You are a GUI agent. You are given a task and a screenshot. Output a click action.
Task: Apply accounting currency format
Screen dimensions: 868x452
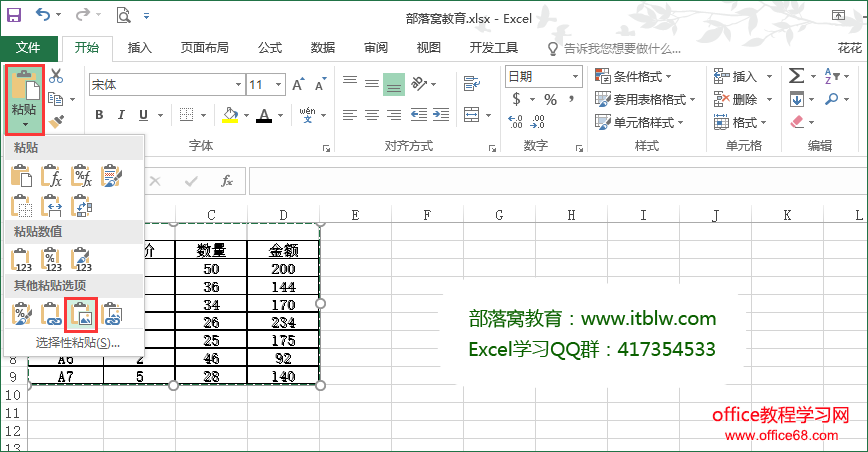(x=516, y=100)
